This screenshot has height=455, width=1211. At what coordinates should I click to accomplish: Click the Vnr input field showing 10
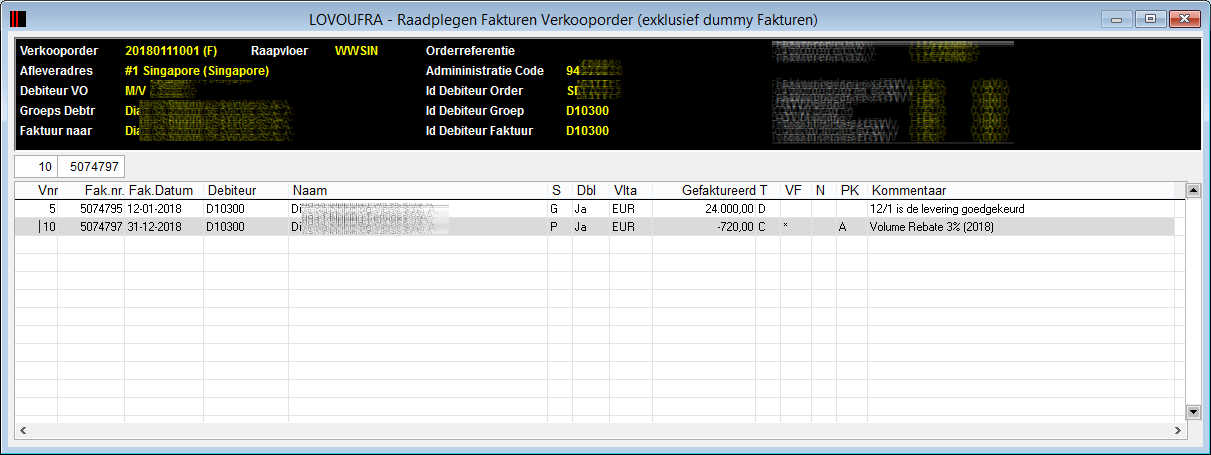click(x=36, y=167)
